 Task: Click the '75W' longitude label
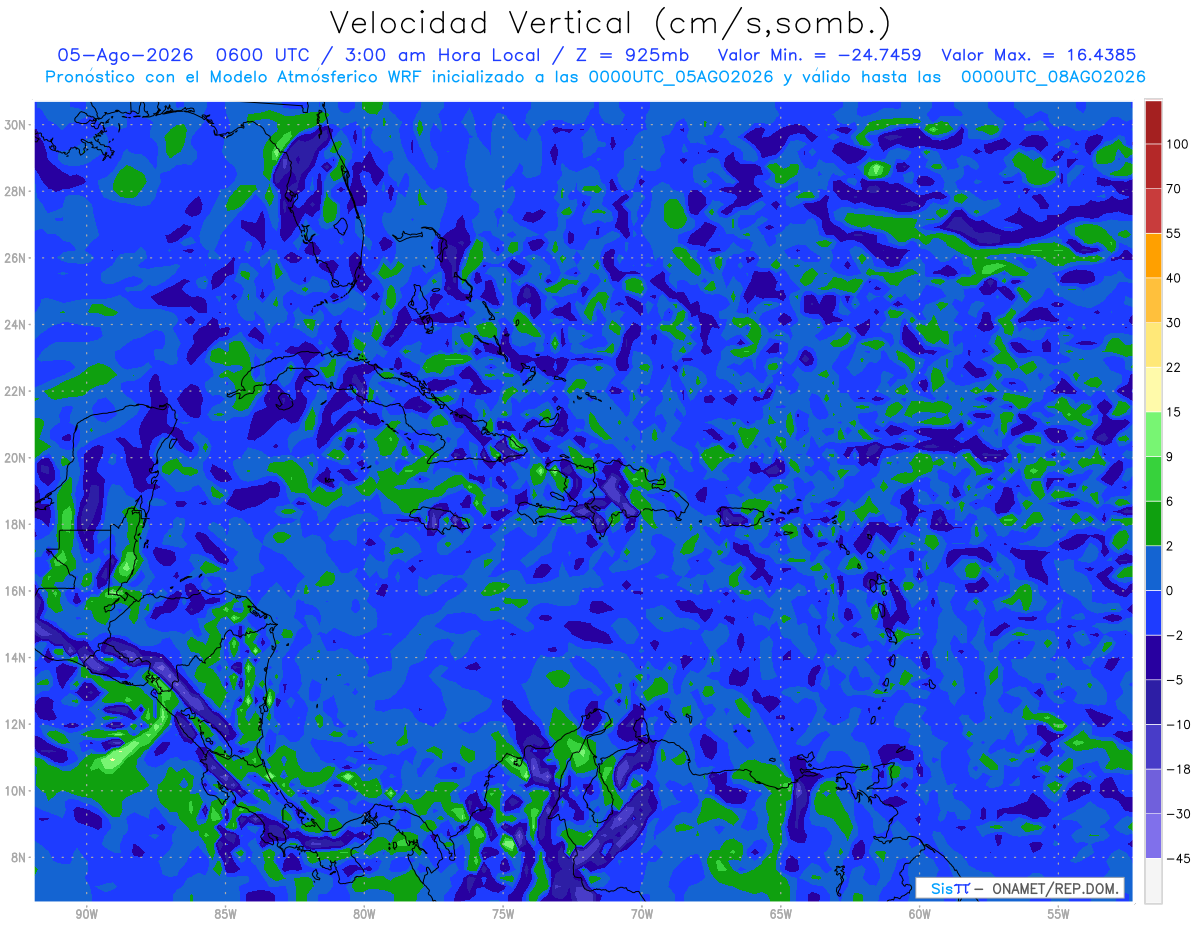[503, 914]
